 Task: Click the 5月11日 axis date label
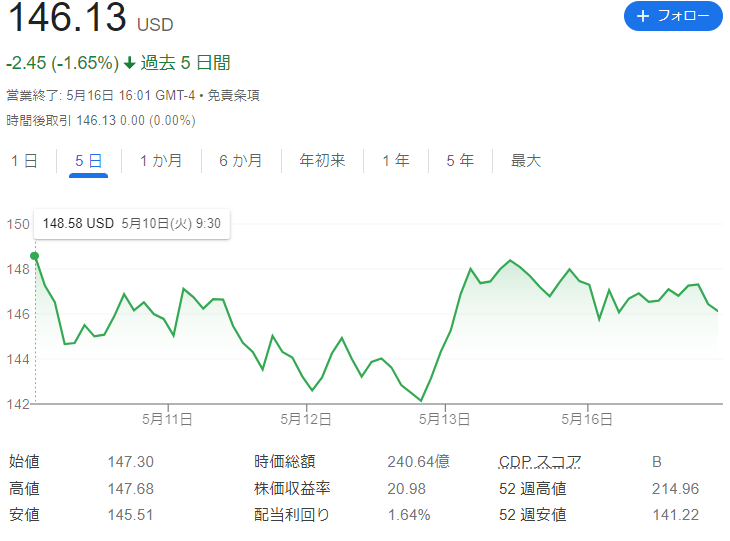click(x=167, y=417)
